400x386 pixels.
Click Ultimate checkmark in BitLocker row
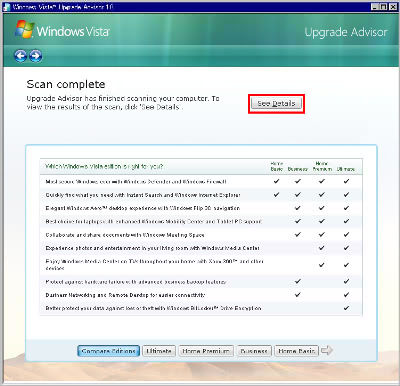point(346,308)
